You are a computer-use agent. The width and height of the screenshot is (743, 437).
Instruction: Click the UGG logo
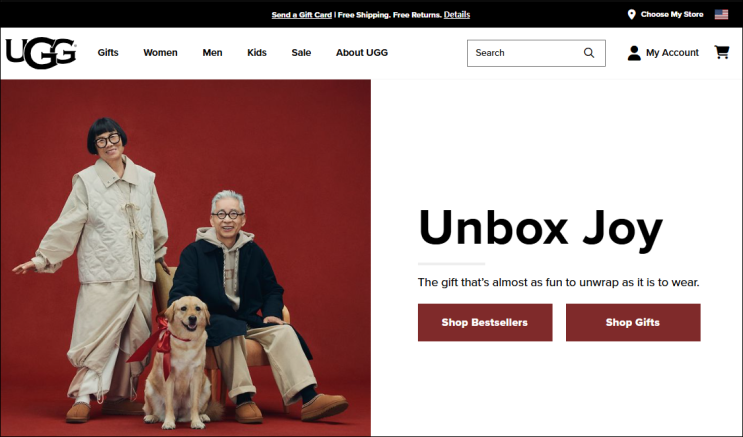41,53
